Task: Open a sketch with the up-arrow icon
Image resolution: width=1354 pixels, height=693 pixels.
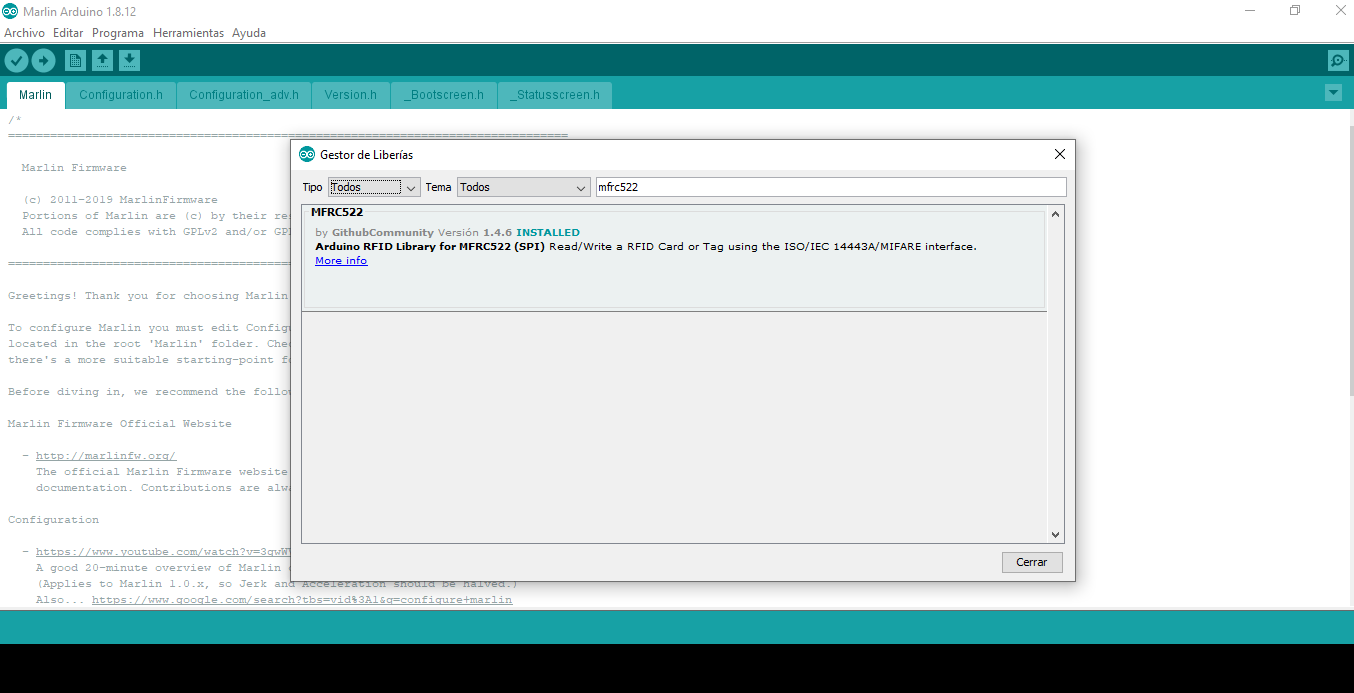Action: click(102, 61)
